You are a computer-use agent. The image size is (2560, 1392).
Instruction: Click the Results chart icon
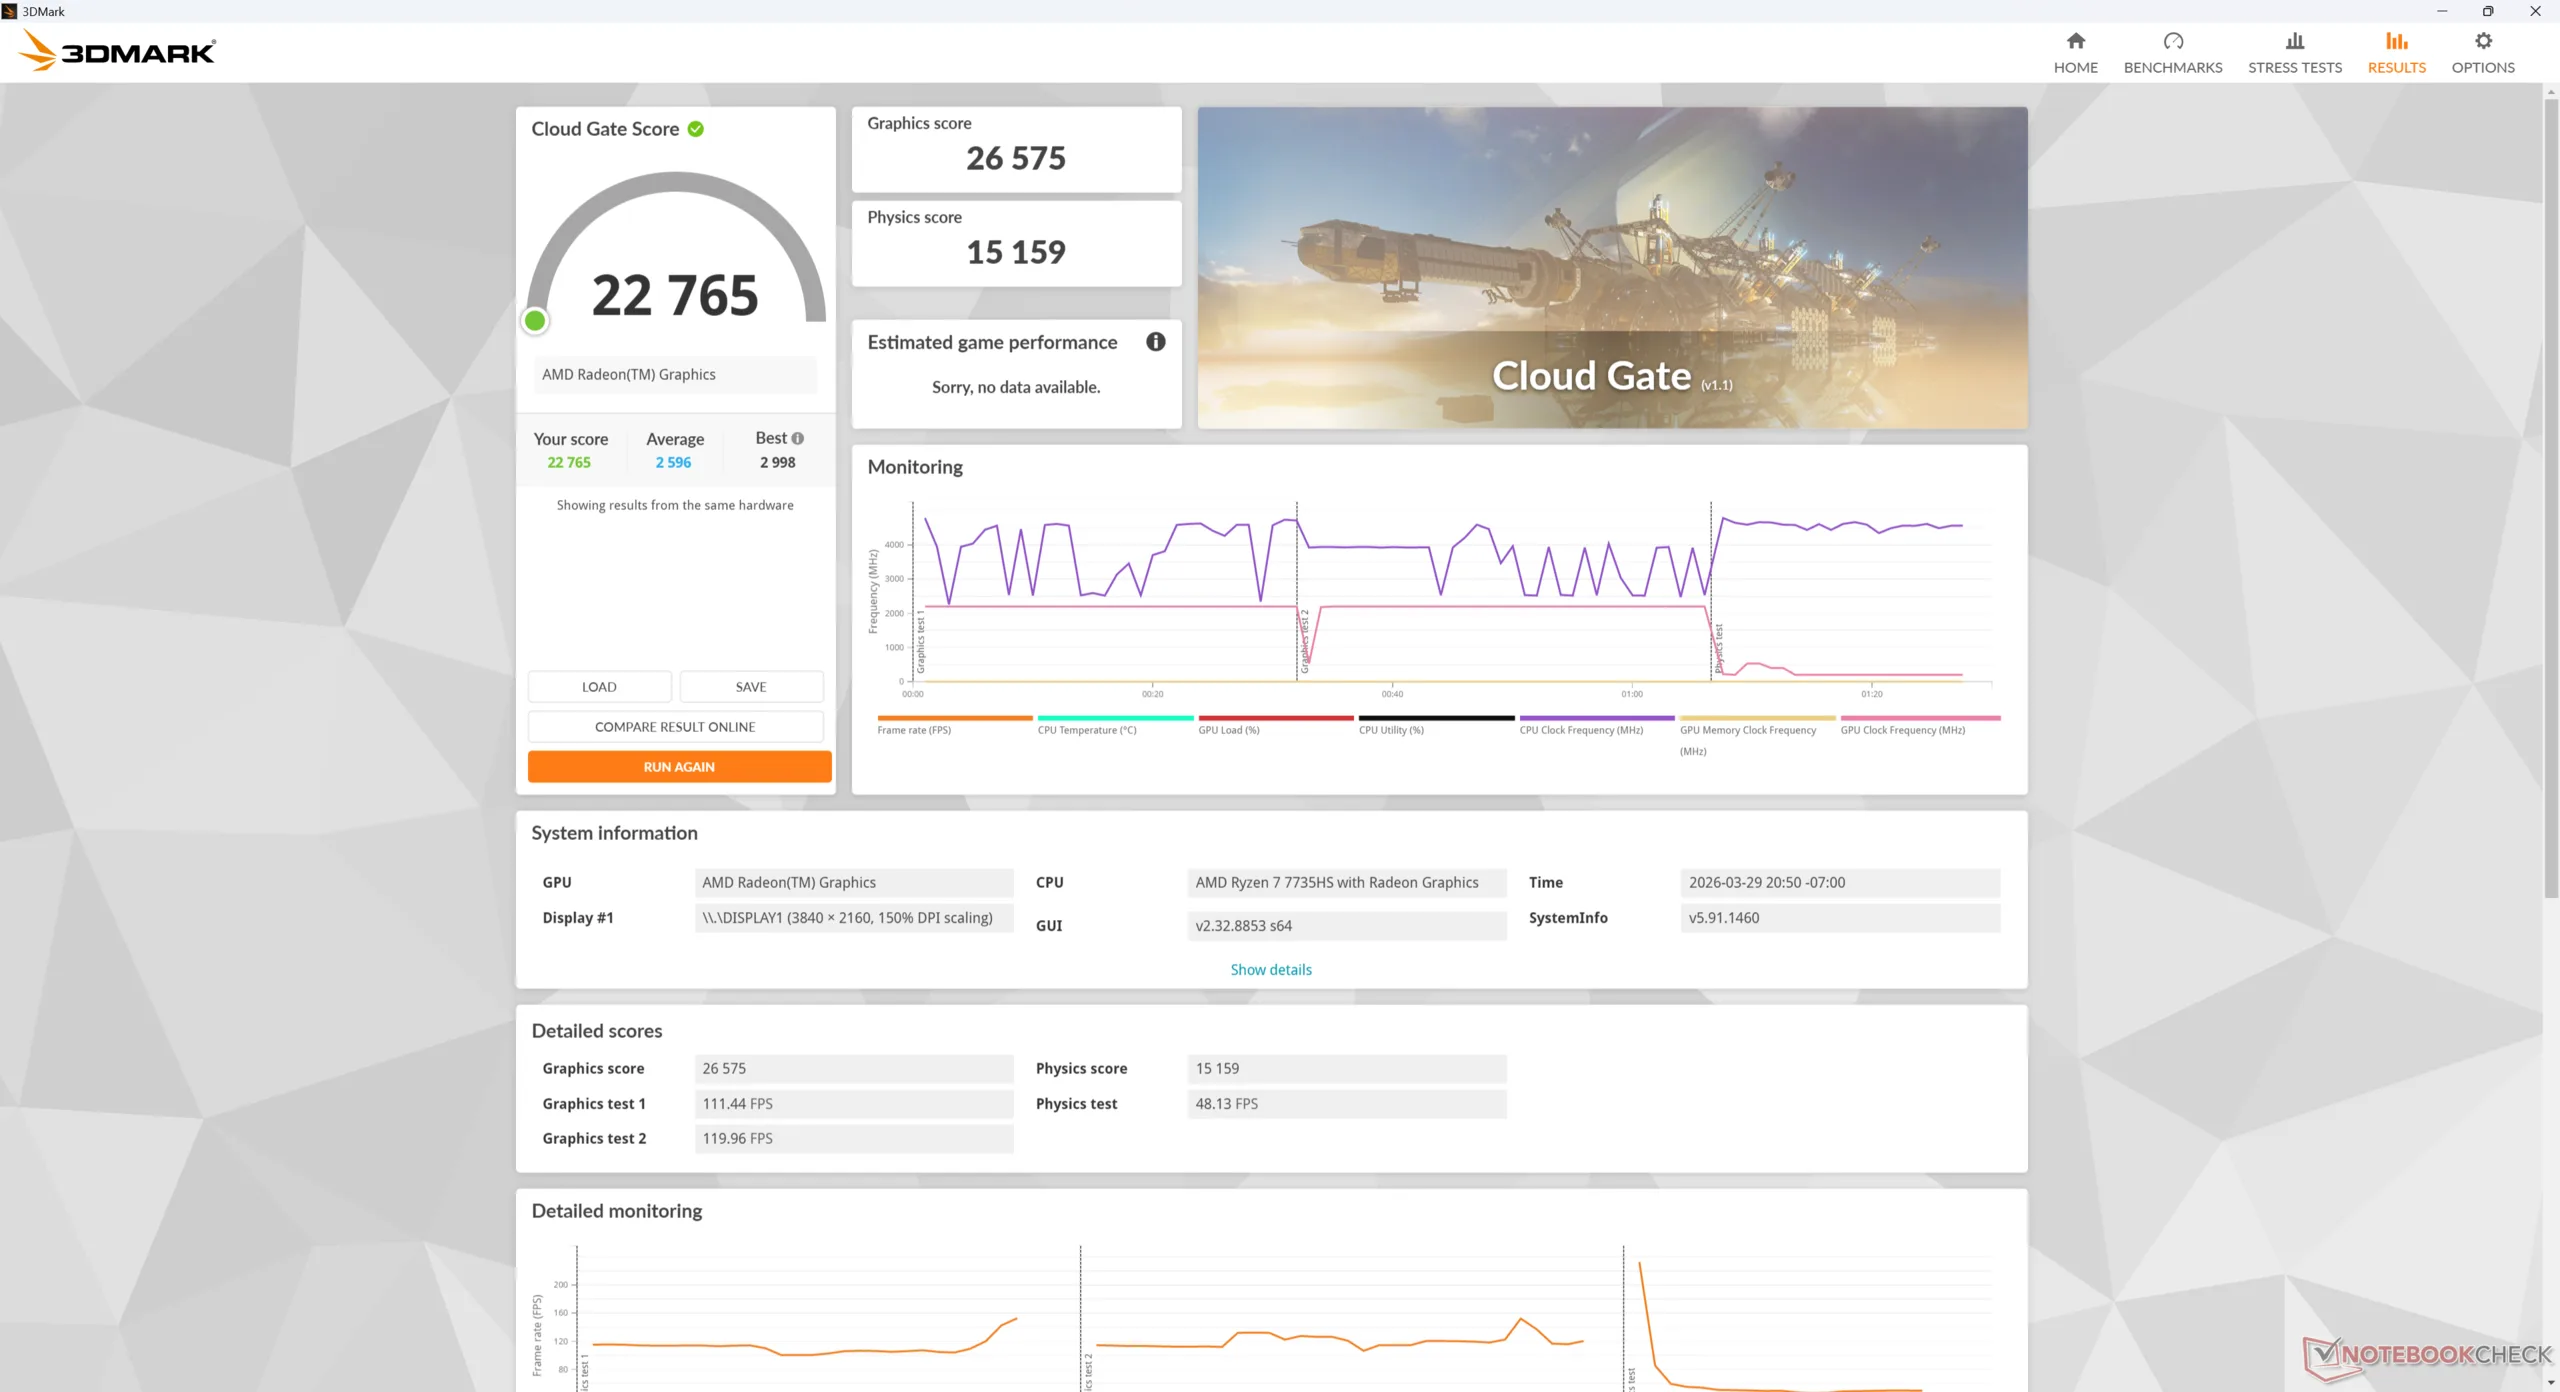coord(2396,41)
